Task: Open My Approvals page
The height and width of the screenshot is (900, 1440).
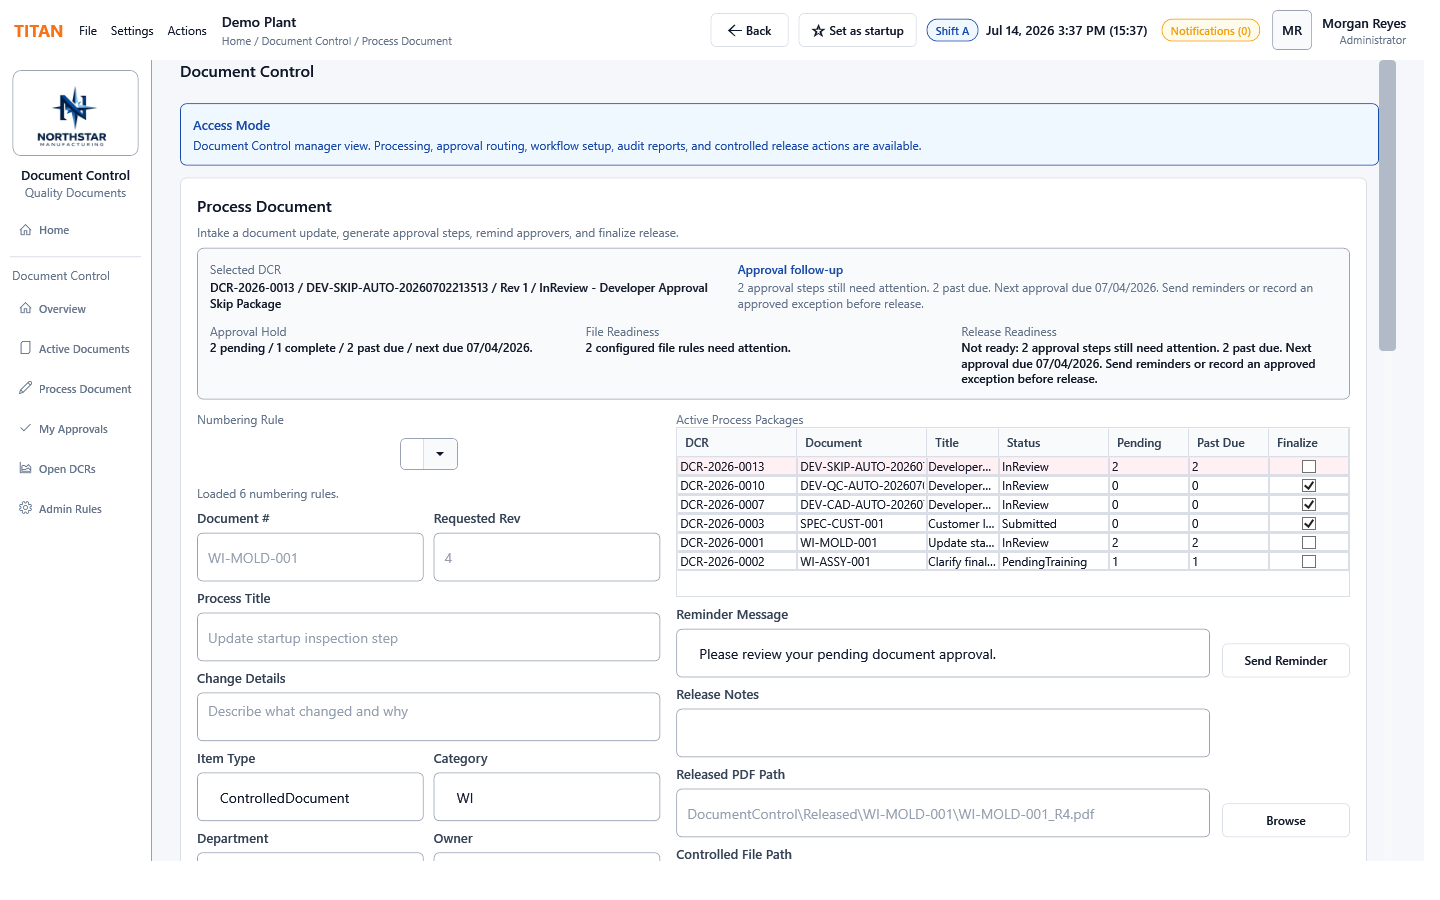Action: (75, 429)
